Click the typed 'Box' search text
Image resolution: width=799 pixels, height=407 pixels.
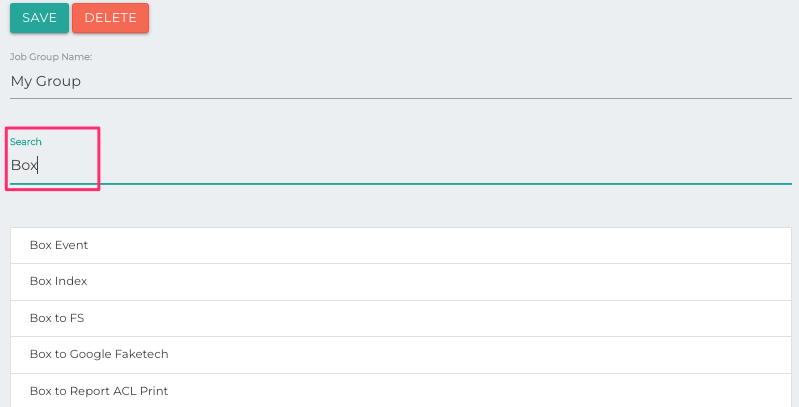[24, 166]
